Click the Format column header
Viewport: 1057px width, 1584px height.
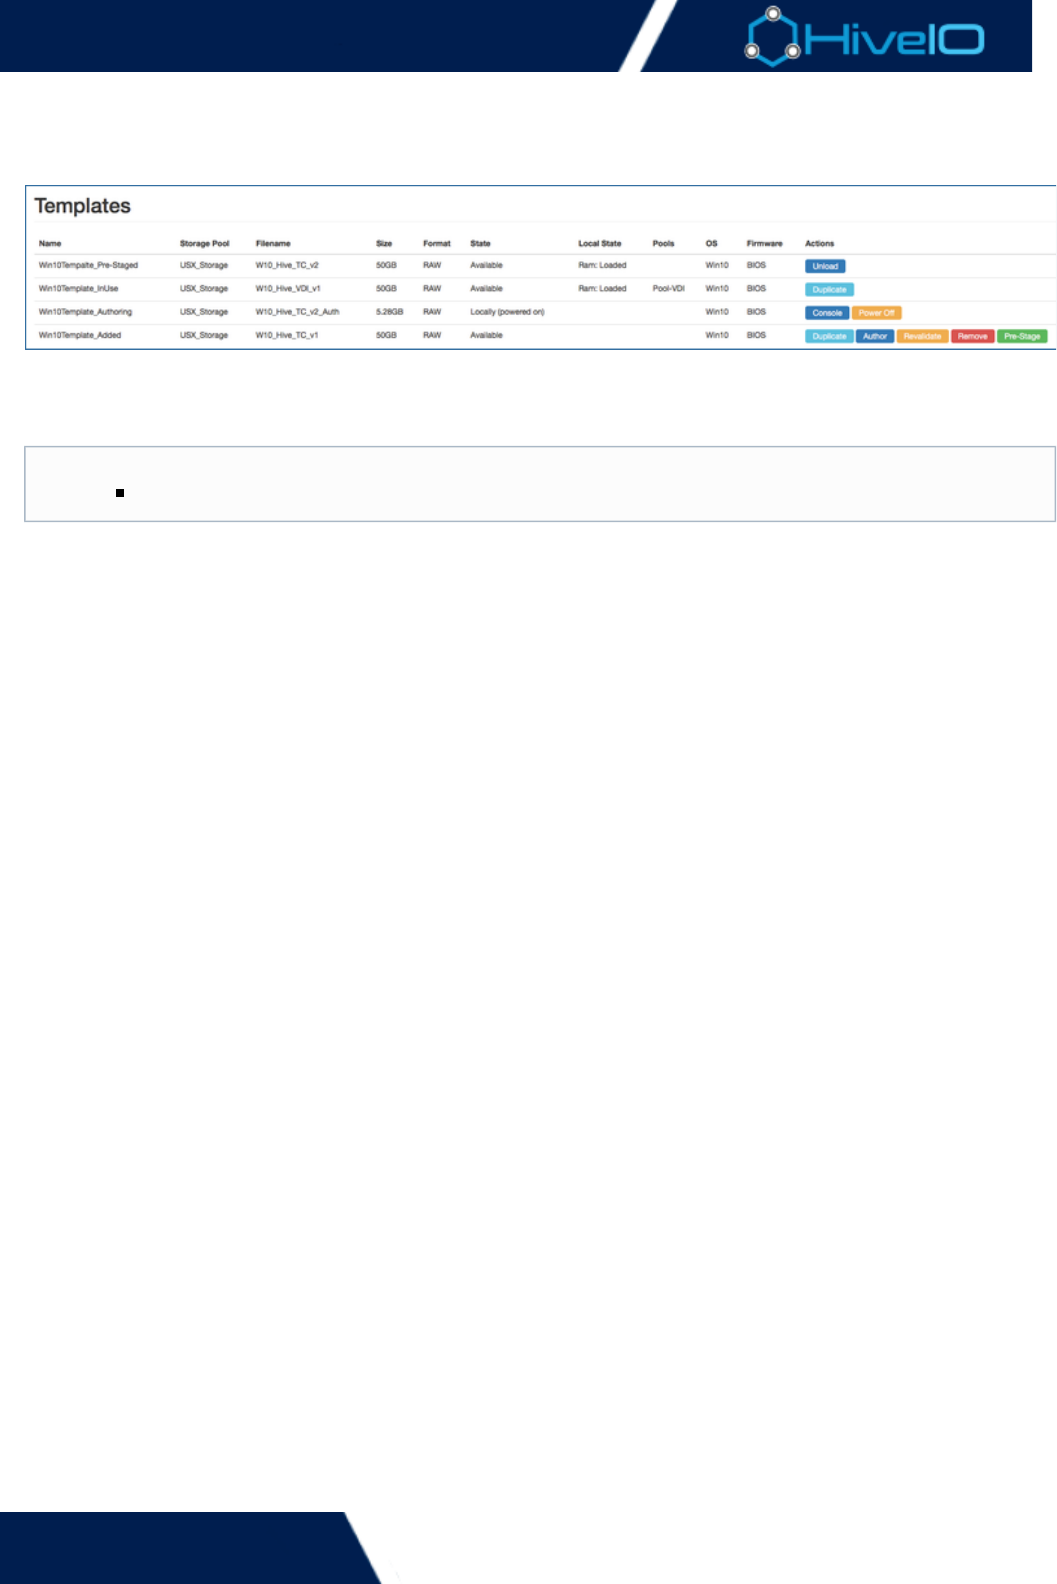click(x=437, y=243)
